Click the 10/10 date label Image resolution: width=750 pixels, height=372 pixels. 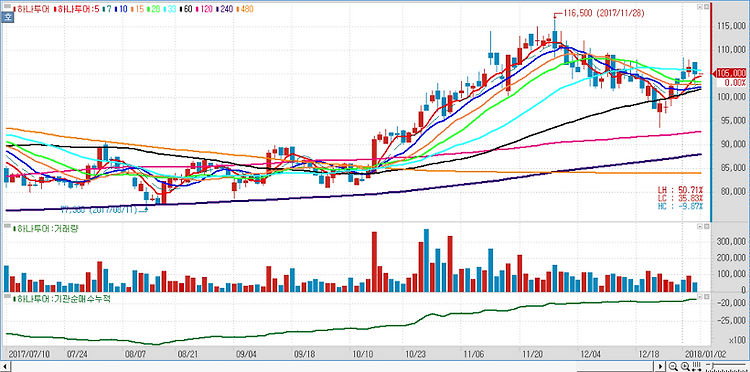tap(362, 355)
